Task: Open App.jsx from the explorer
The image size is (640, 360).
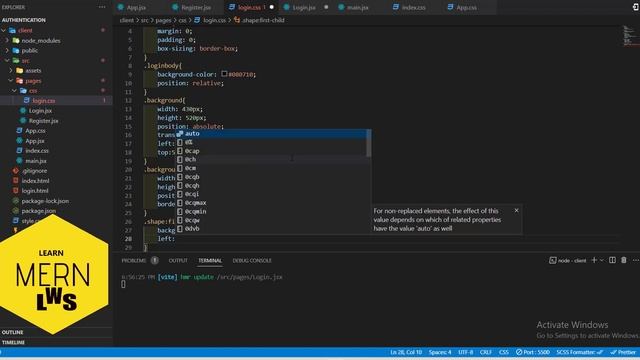Action: point(35,141)
